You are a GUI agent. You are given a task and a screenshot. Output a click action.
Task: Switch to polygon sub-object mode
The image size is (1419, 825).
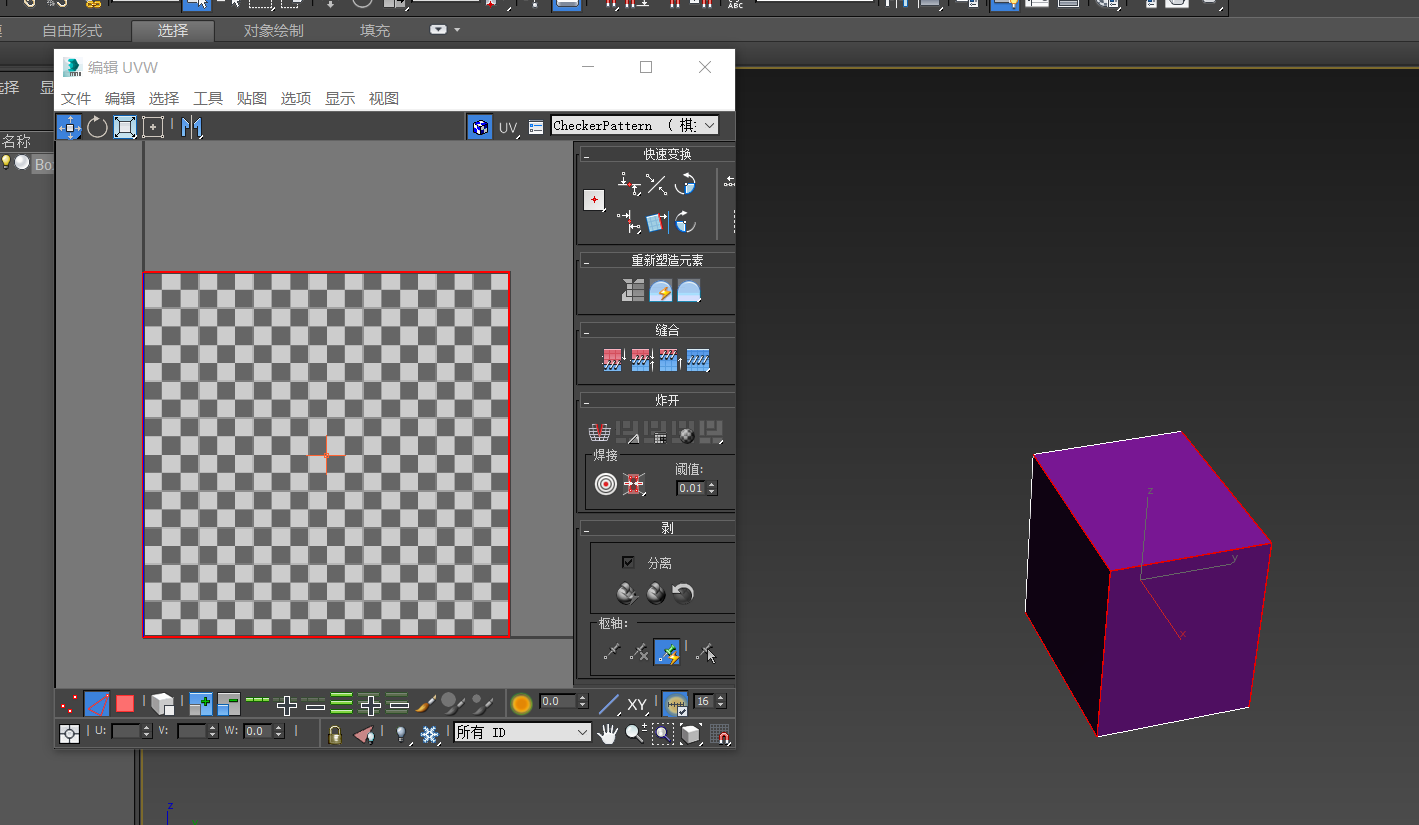[x=125, y=704]
